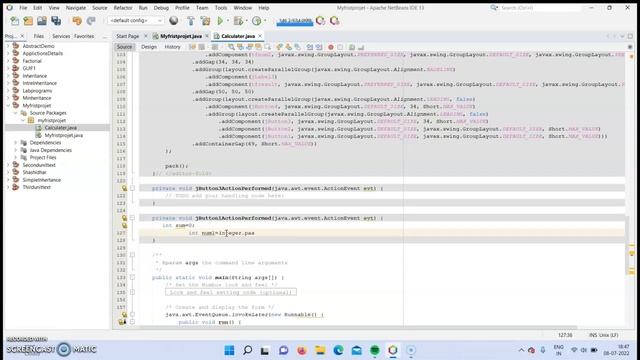Click the Source view button
The width and height of the screenshot is (640, 360).
pos(124,47)
